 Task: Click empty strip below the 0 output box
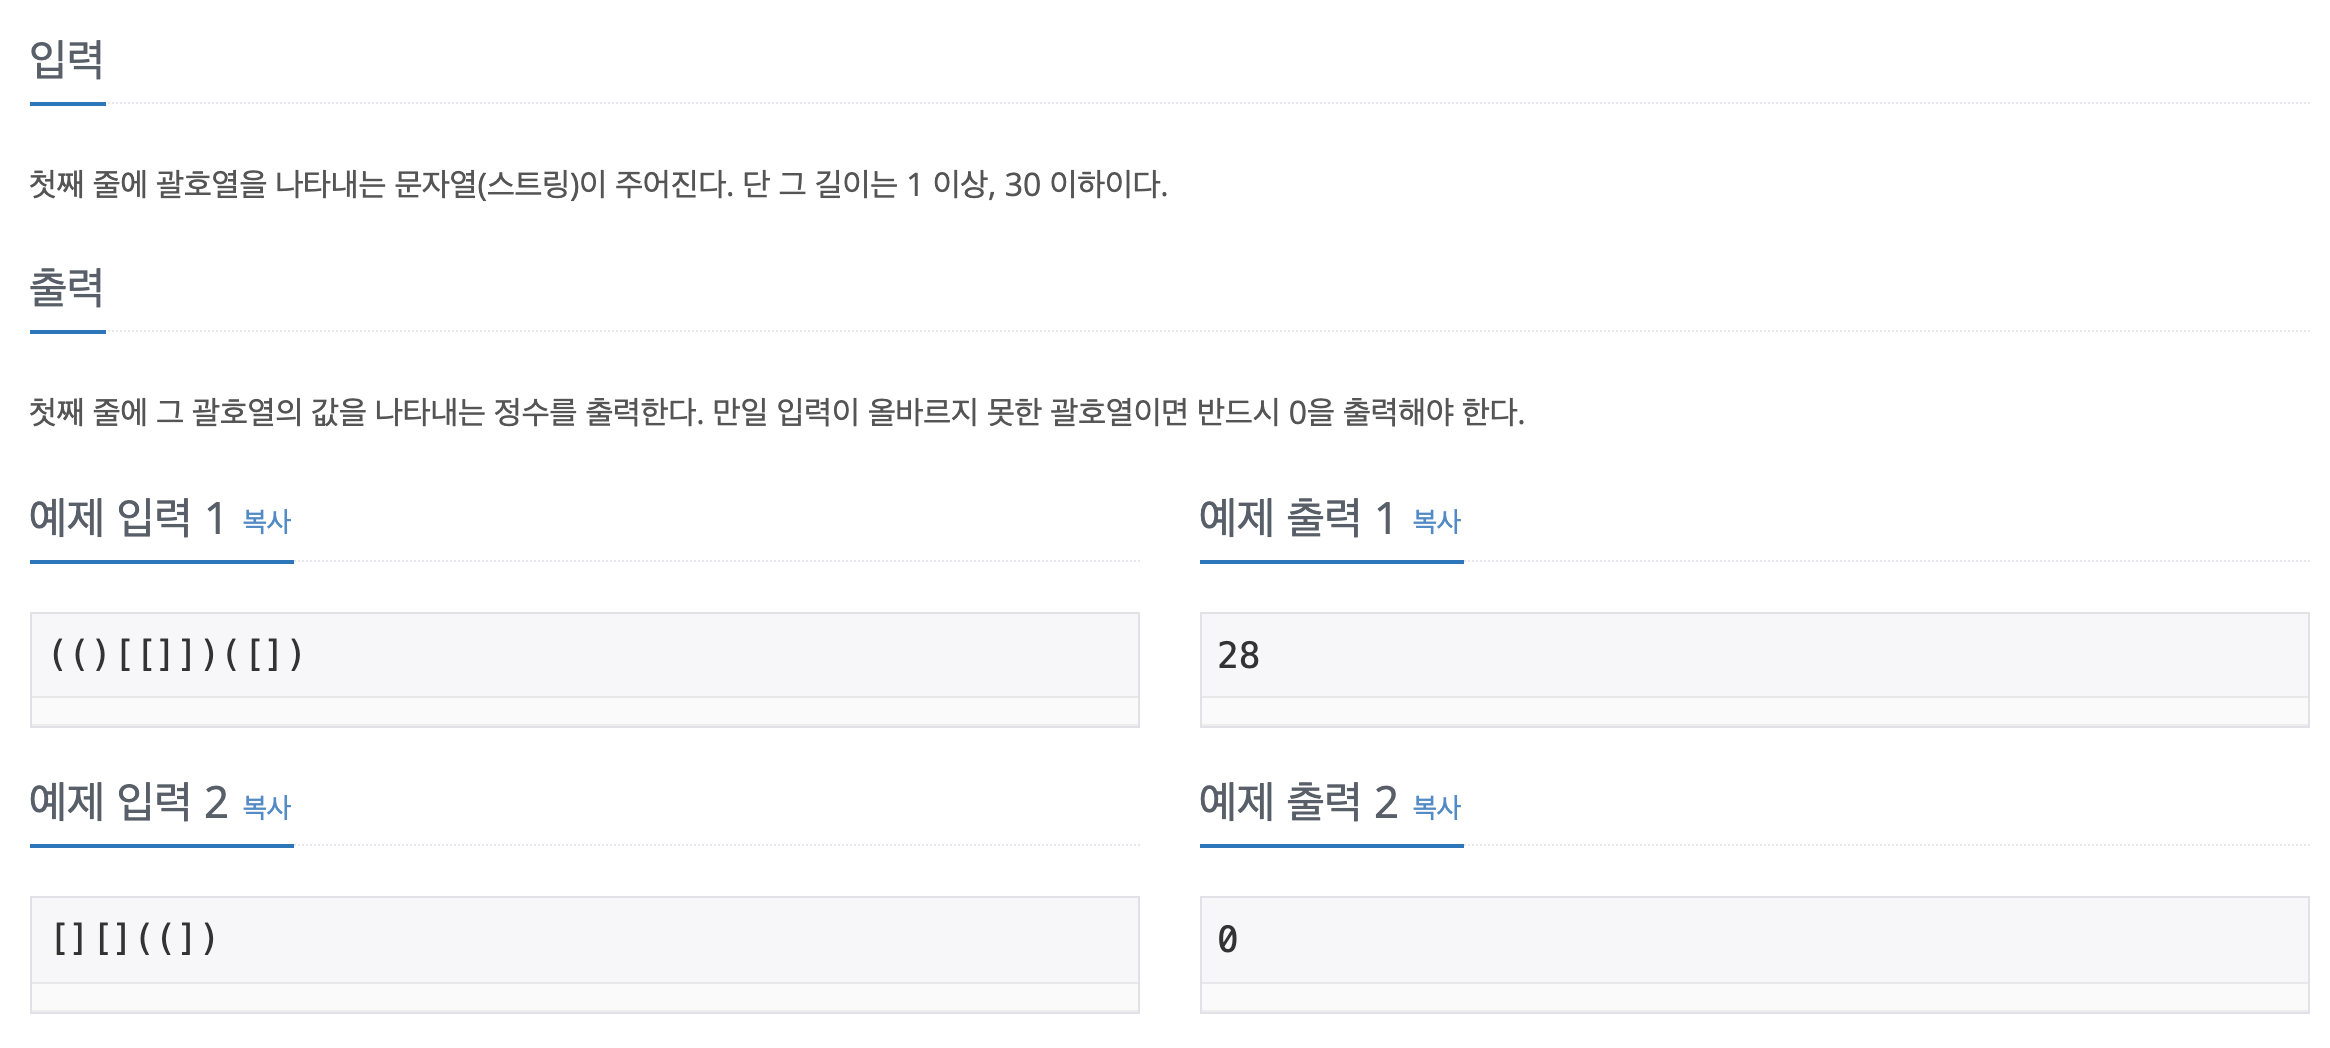(x=1755, y=997)
